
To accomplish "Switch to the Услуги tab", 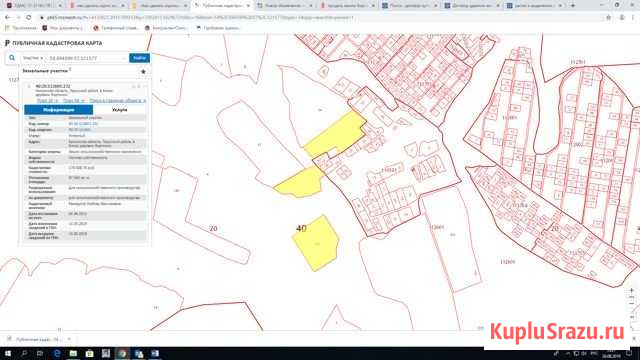I will [119, 110].
